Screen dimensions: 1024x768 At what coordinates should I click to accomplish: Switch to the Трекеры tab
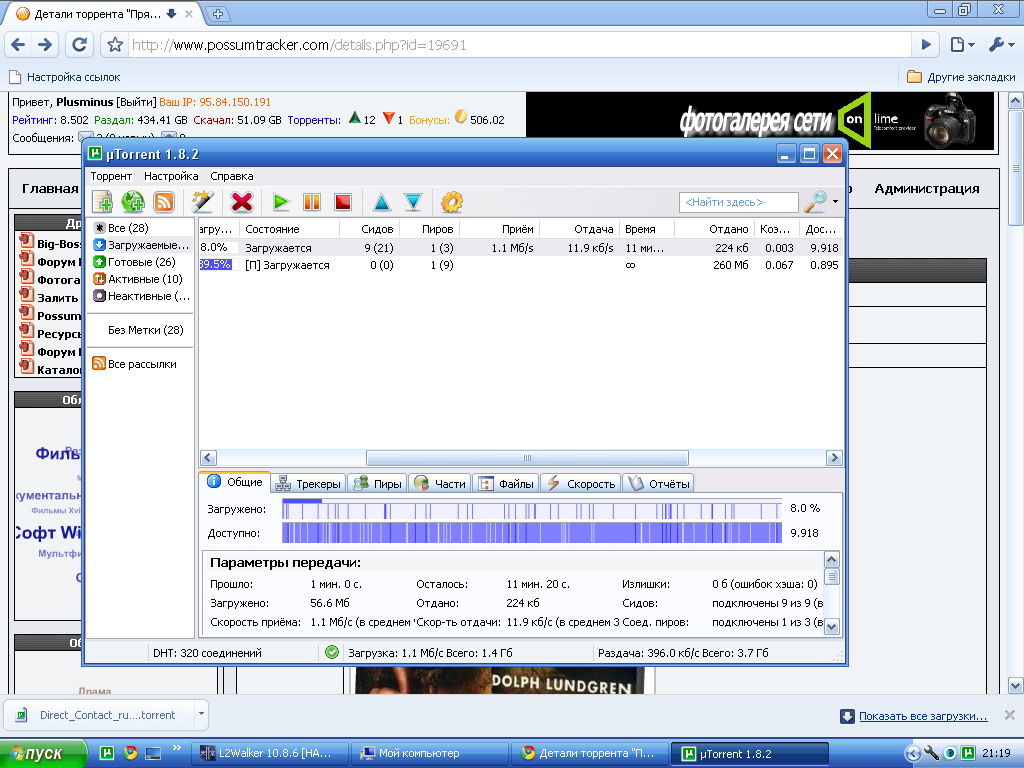pos(308,484)
